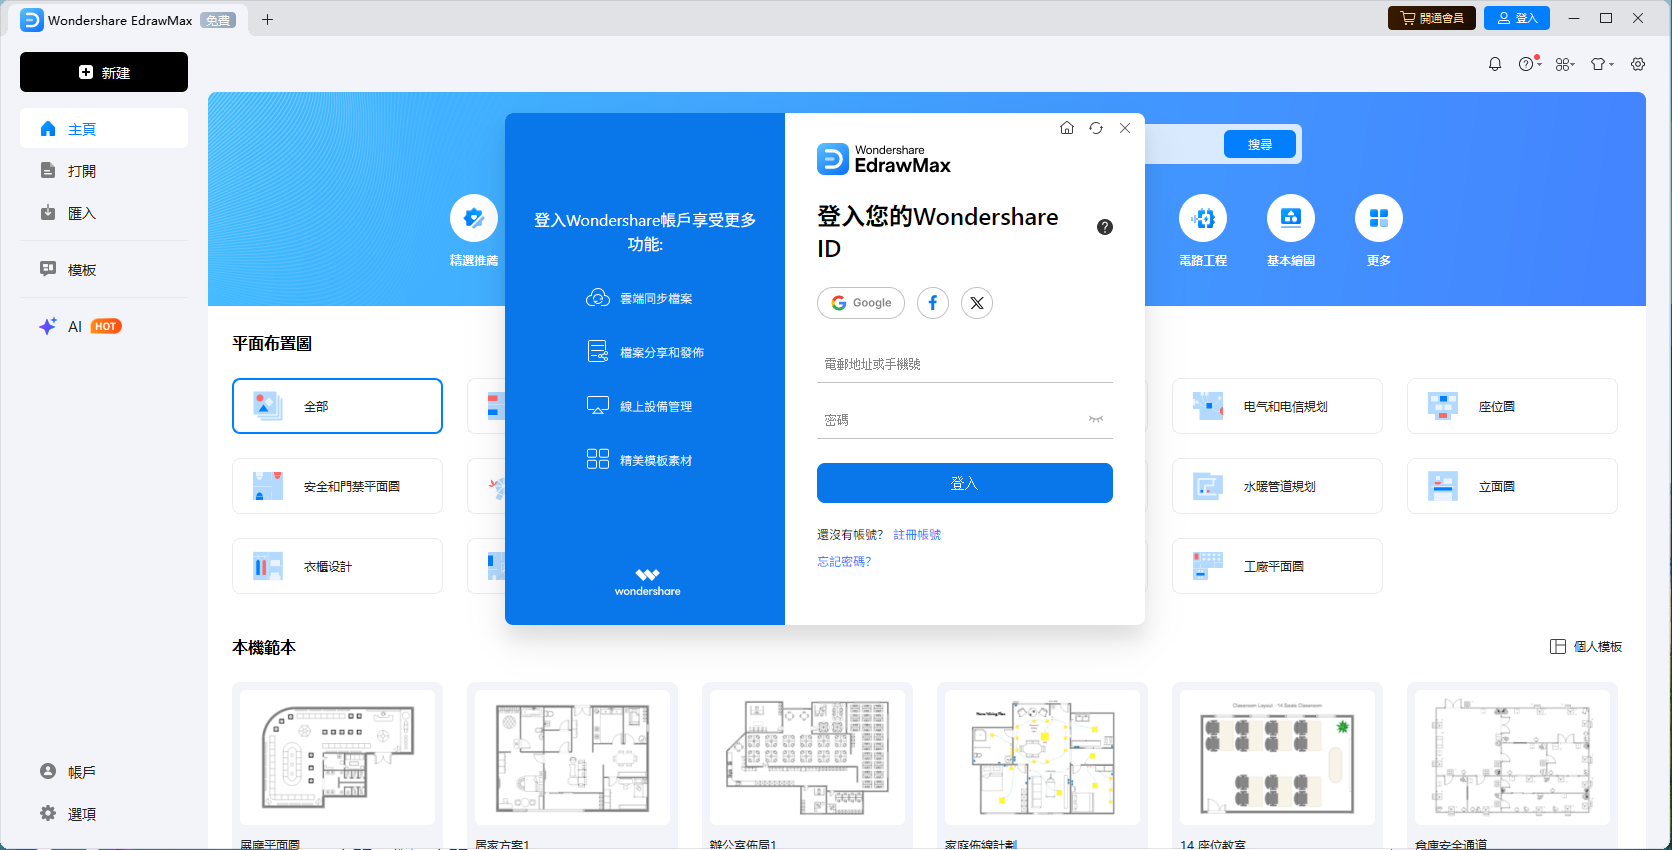Select Open (打開) in the sidebar

point(104,171)
